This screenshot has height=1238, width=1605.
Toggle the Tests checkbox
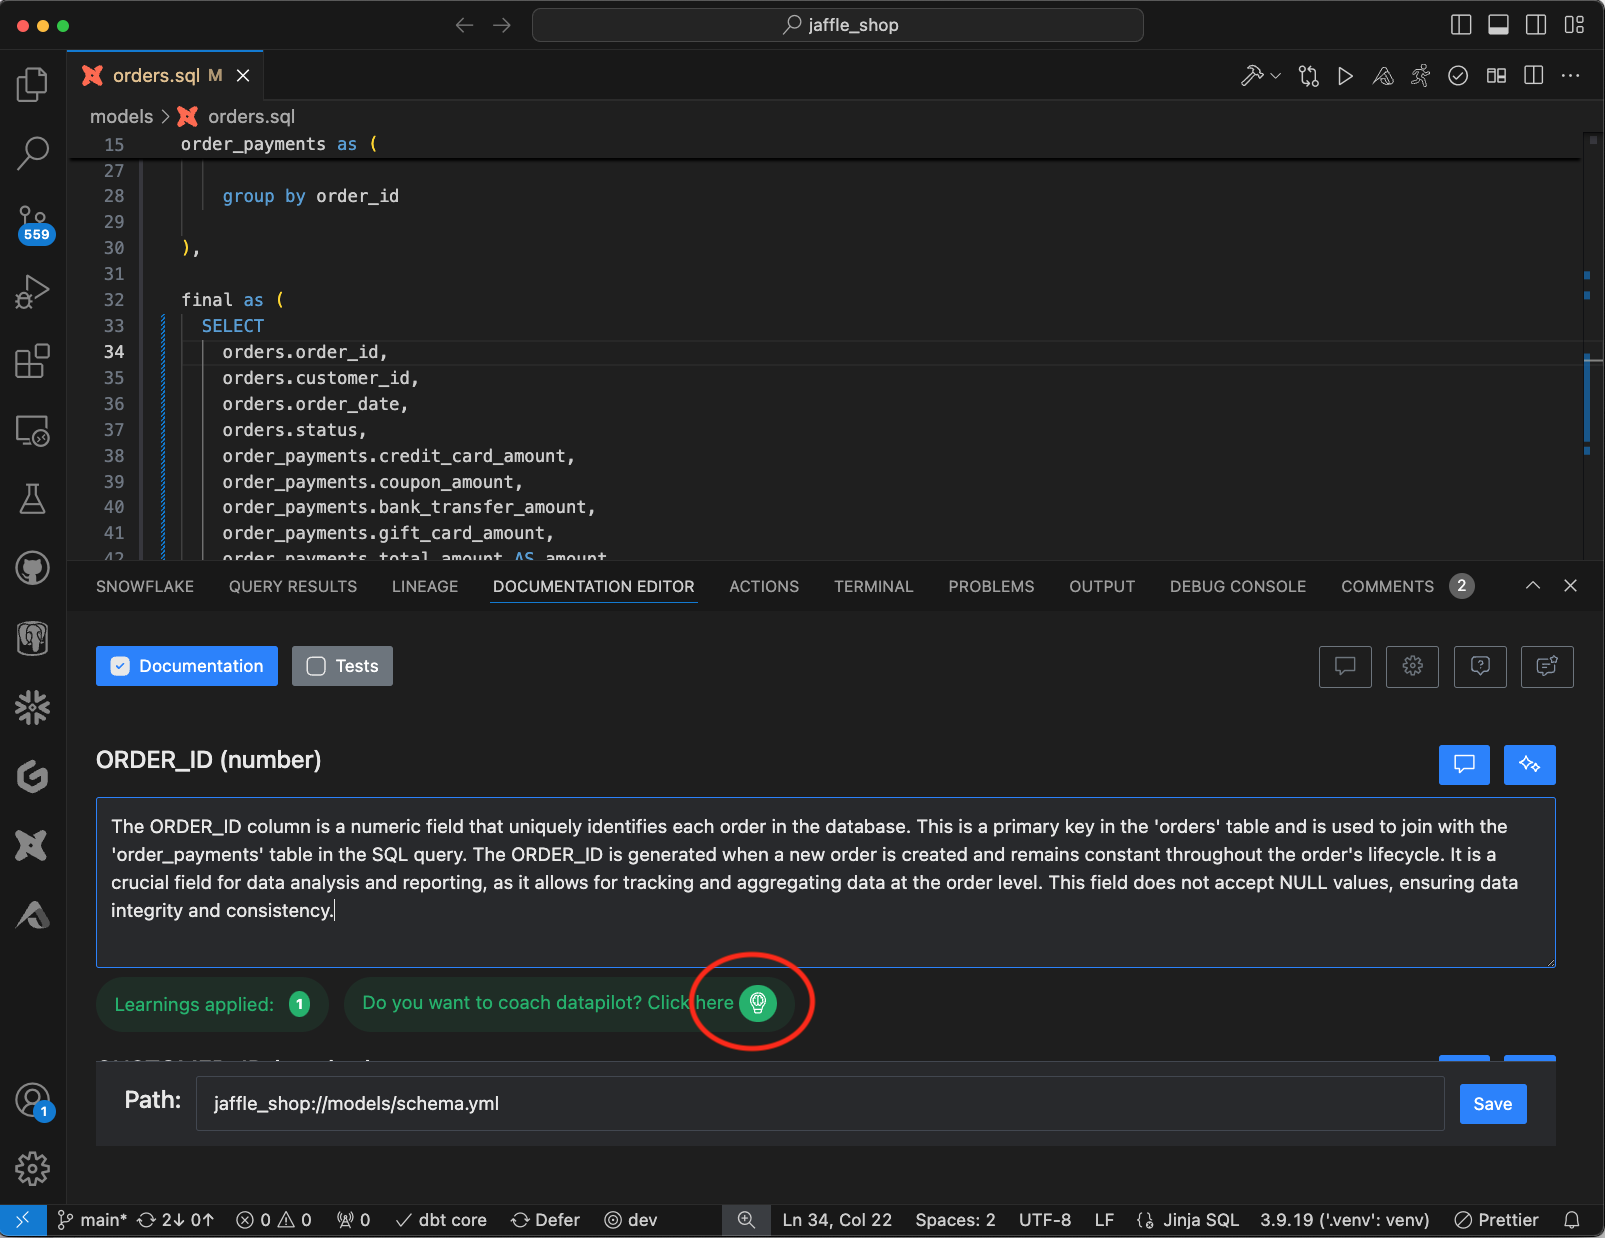pos(342,666)
